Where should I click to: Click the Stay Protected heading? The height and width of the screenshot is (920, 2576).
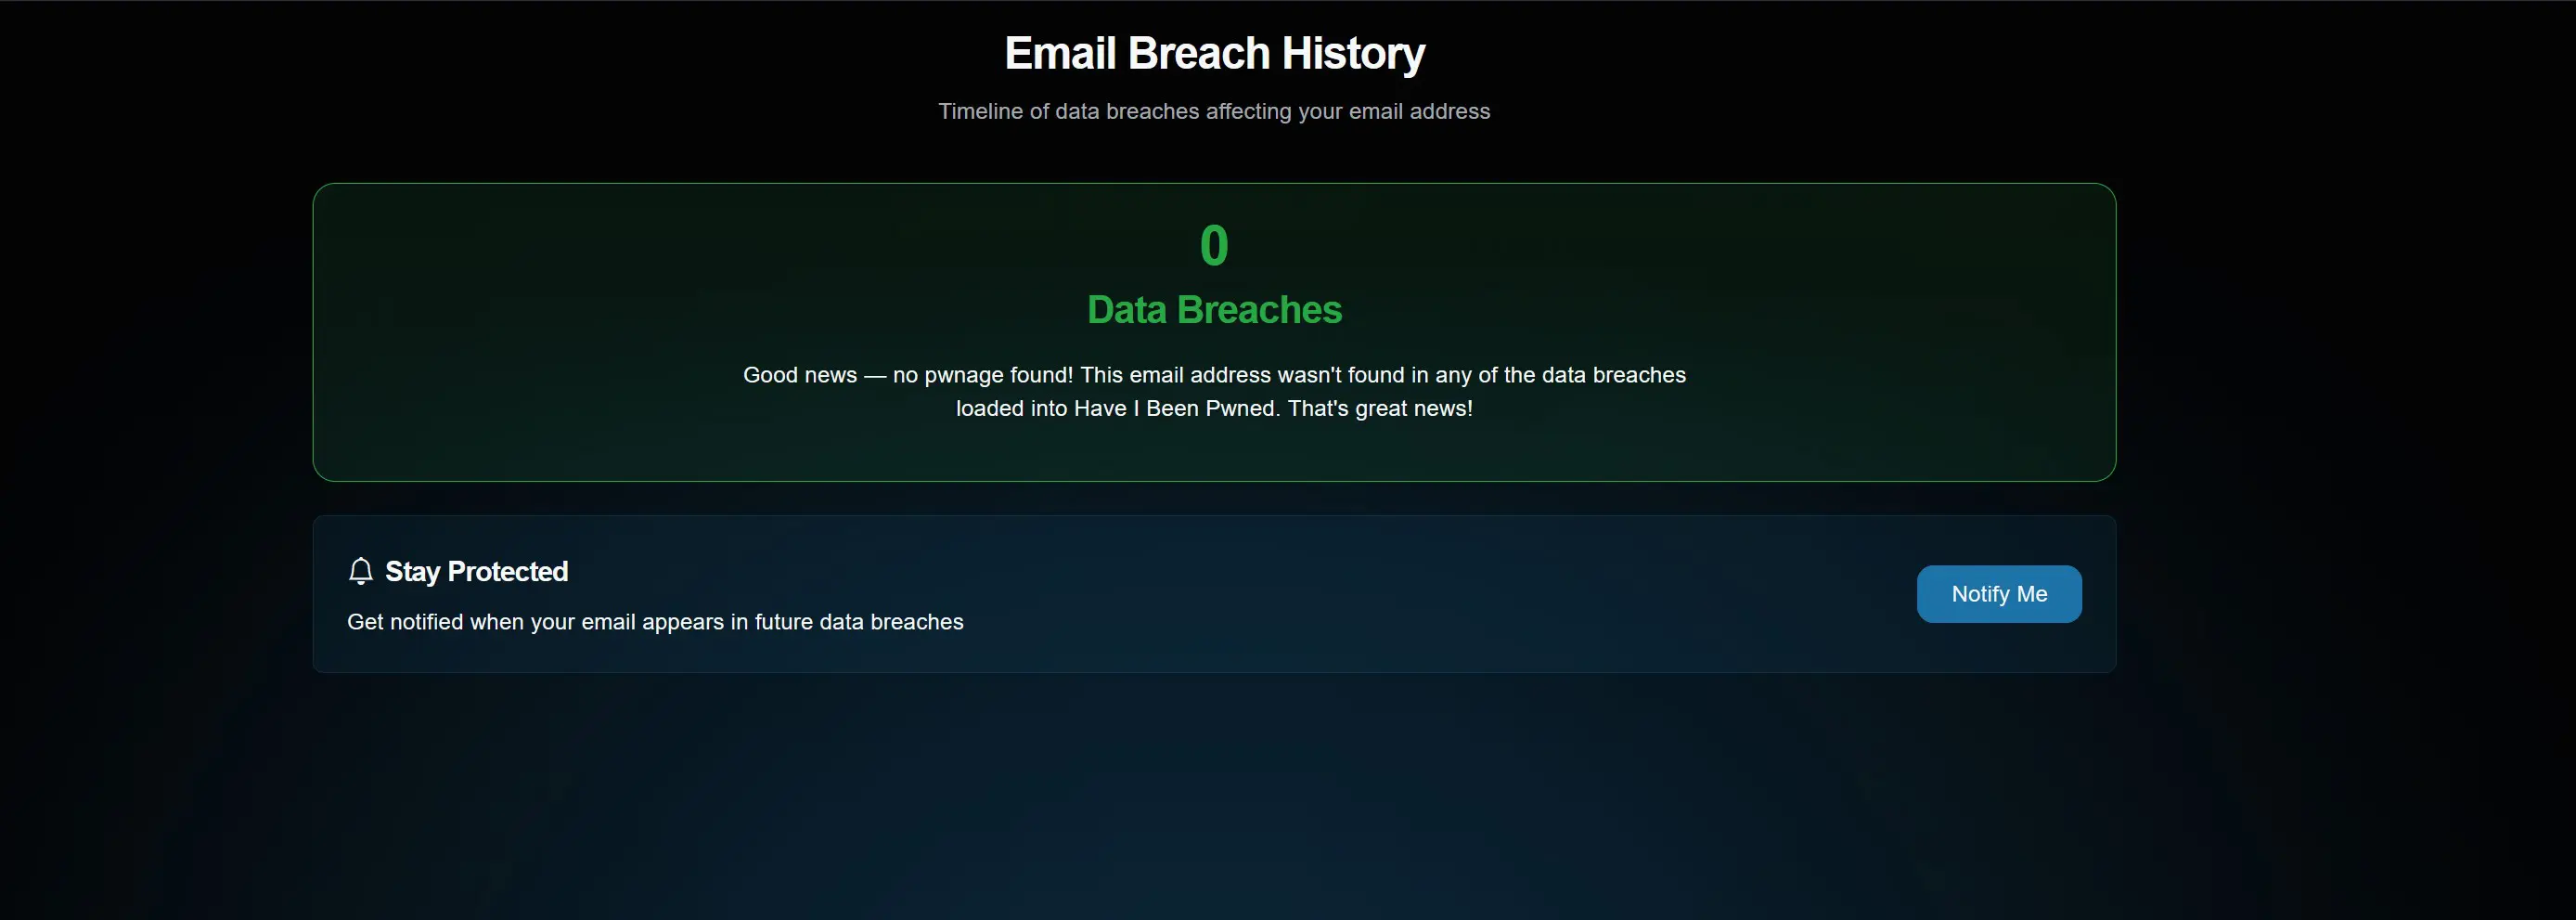pos(476,571)
